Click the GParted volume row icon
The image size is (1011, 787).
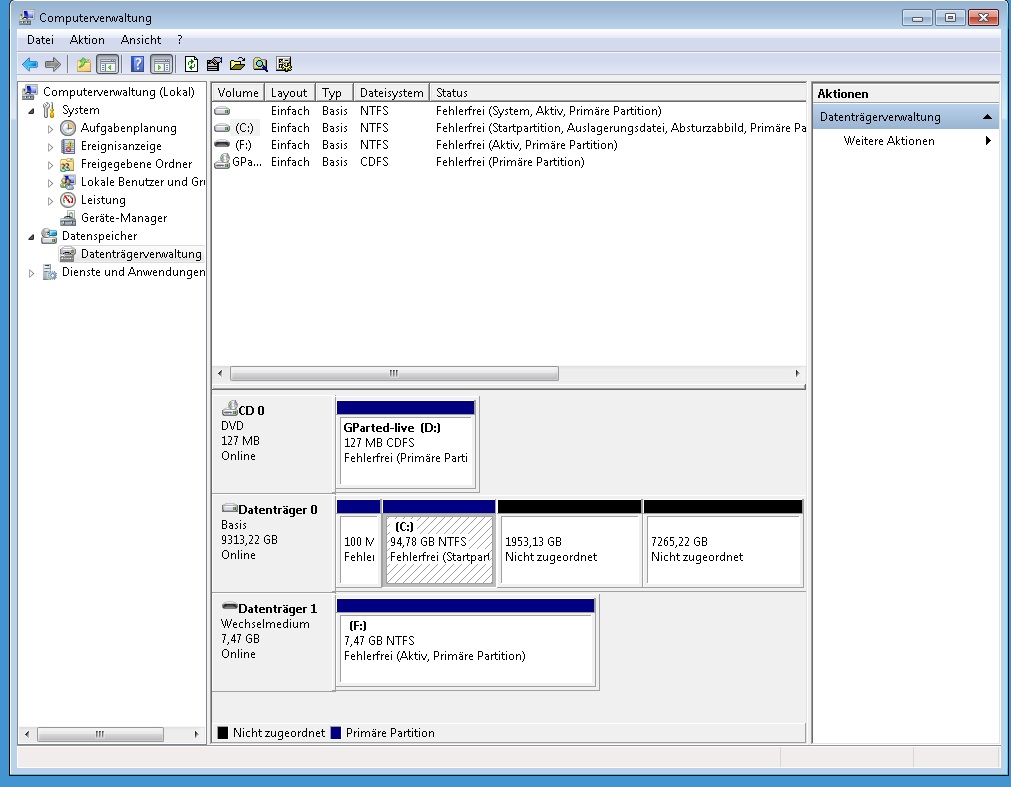click(222, 161)
